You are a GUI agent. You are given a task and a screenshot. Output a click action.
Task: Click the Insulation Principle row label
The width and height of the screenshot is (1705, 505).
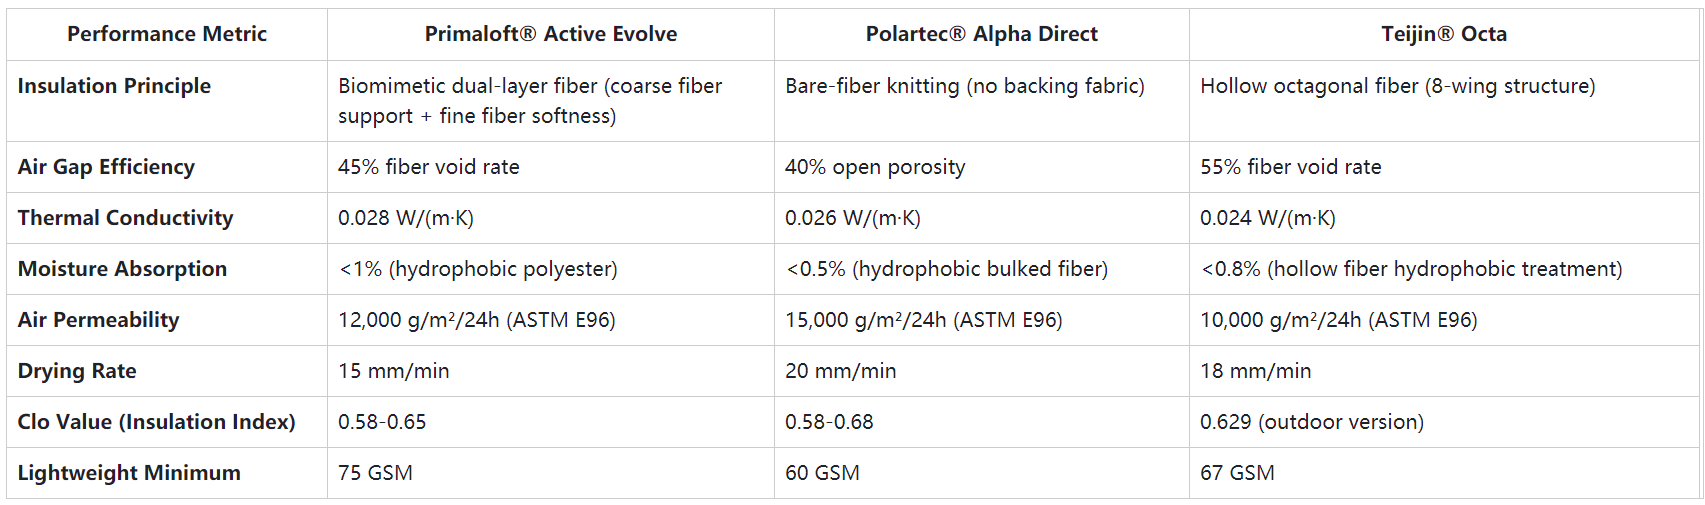point(114,86)
